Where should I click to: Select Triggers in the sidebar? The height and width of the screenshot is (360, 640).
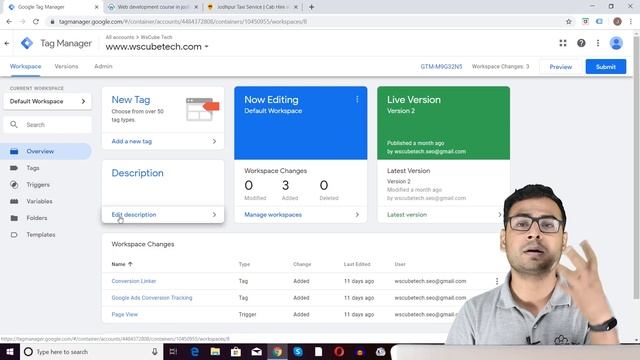[38, 184]
